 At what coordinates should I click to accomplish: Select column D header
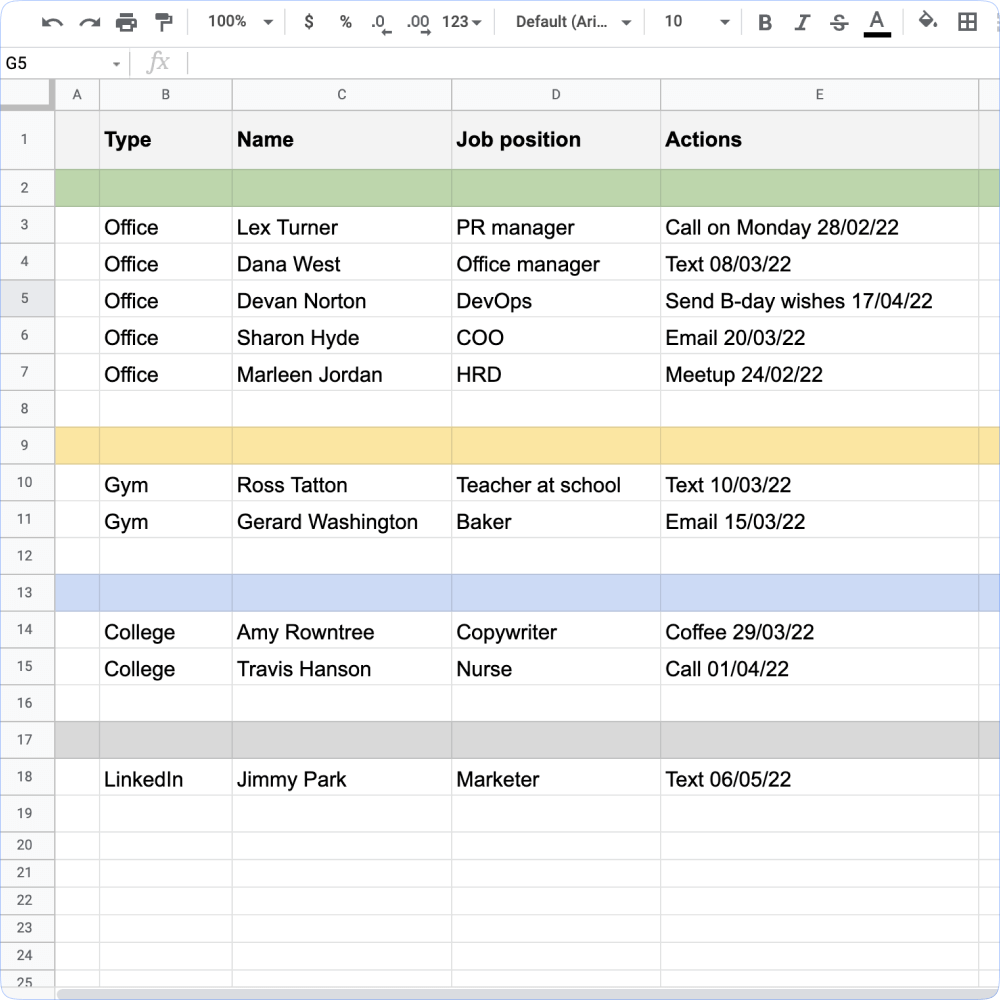[x=556, y=94]
